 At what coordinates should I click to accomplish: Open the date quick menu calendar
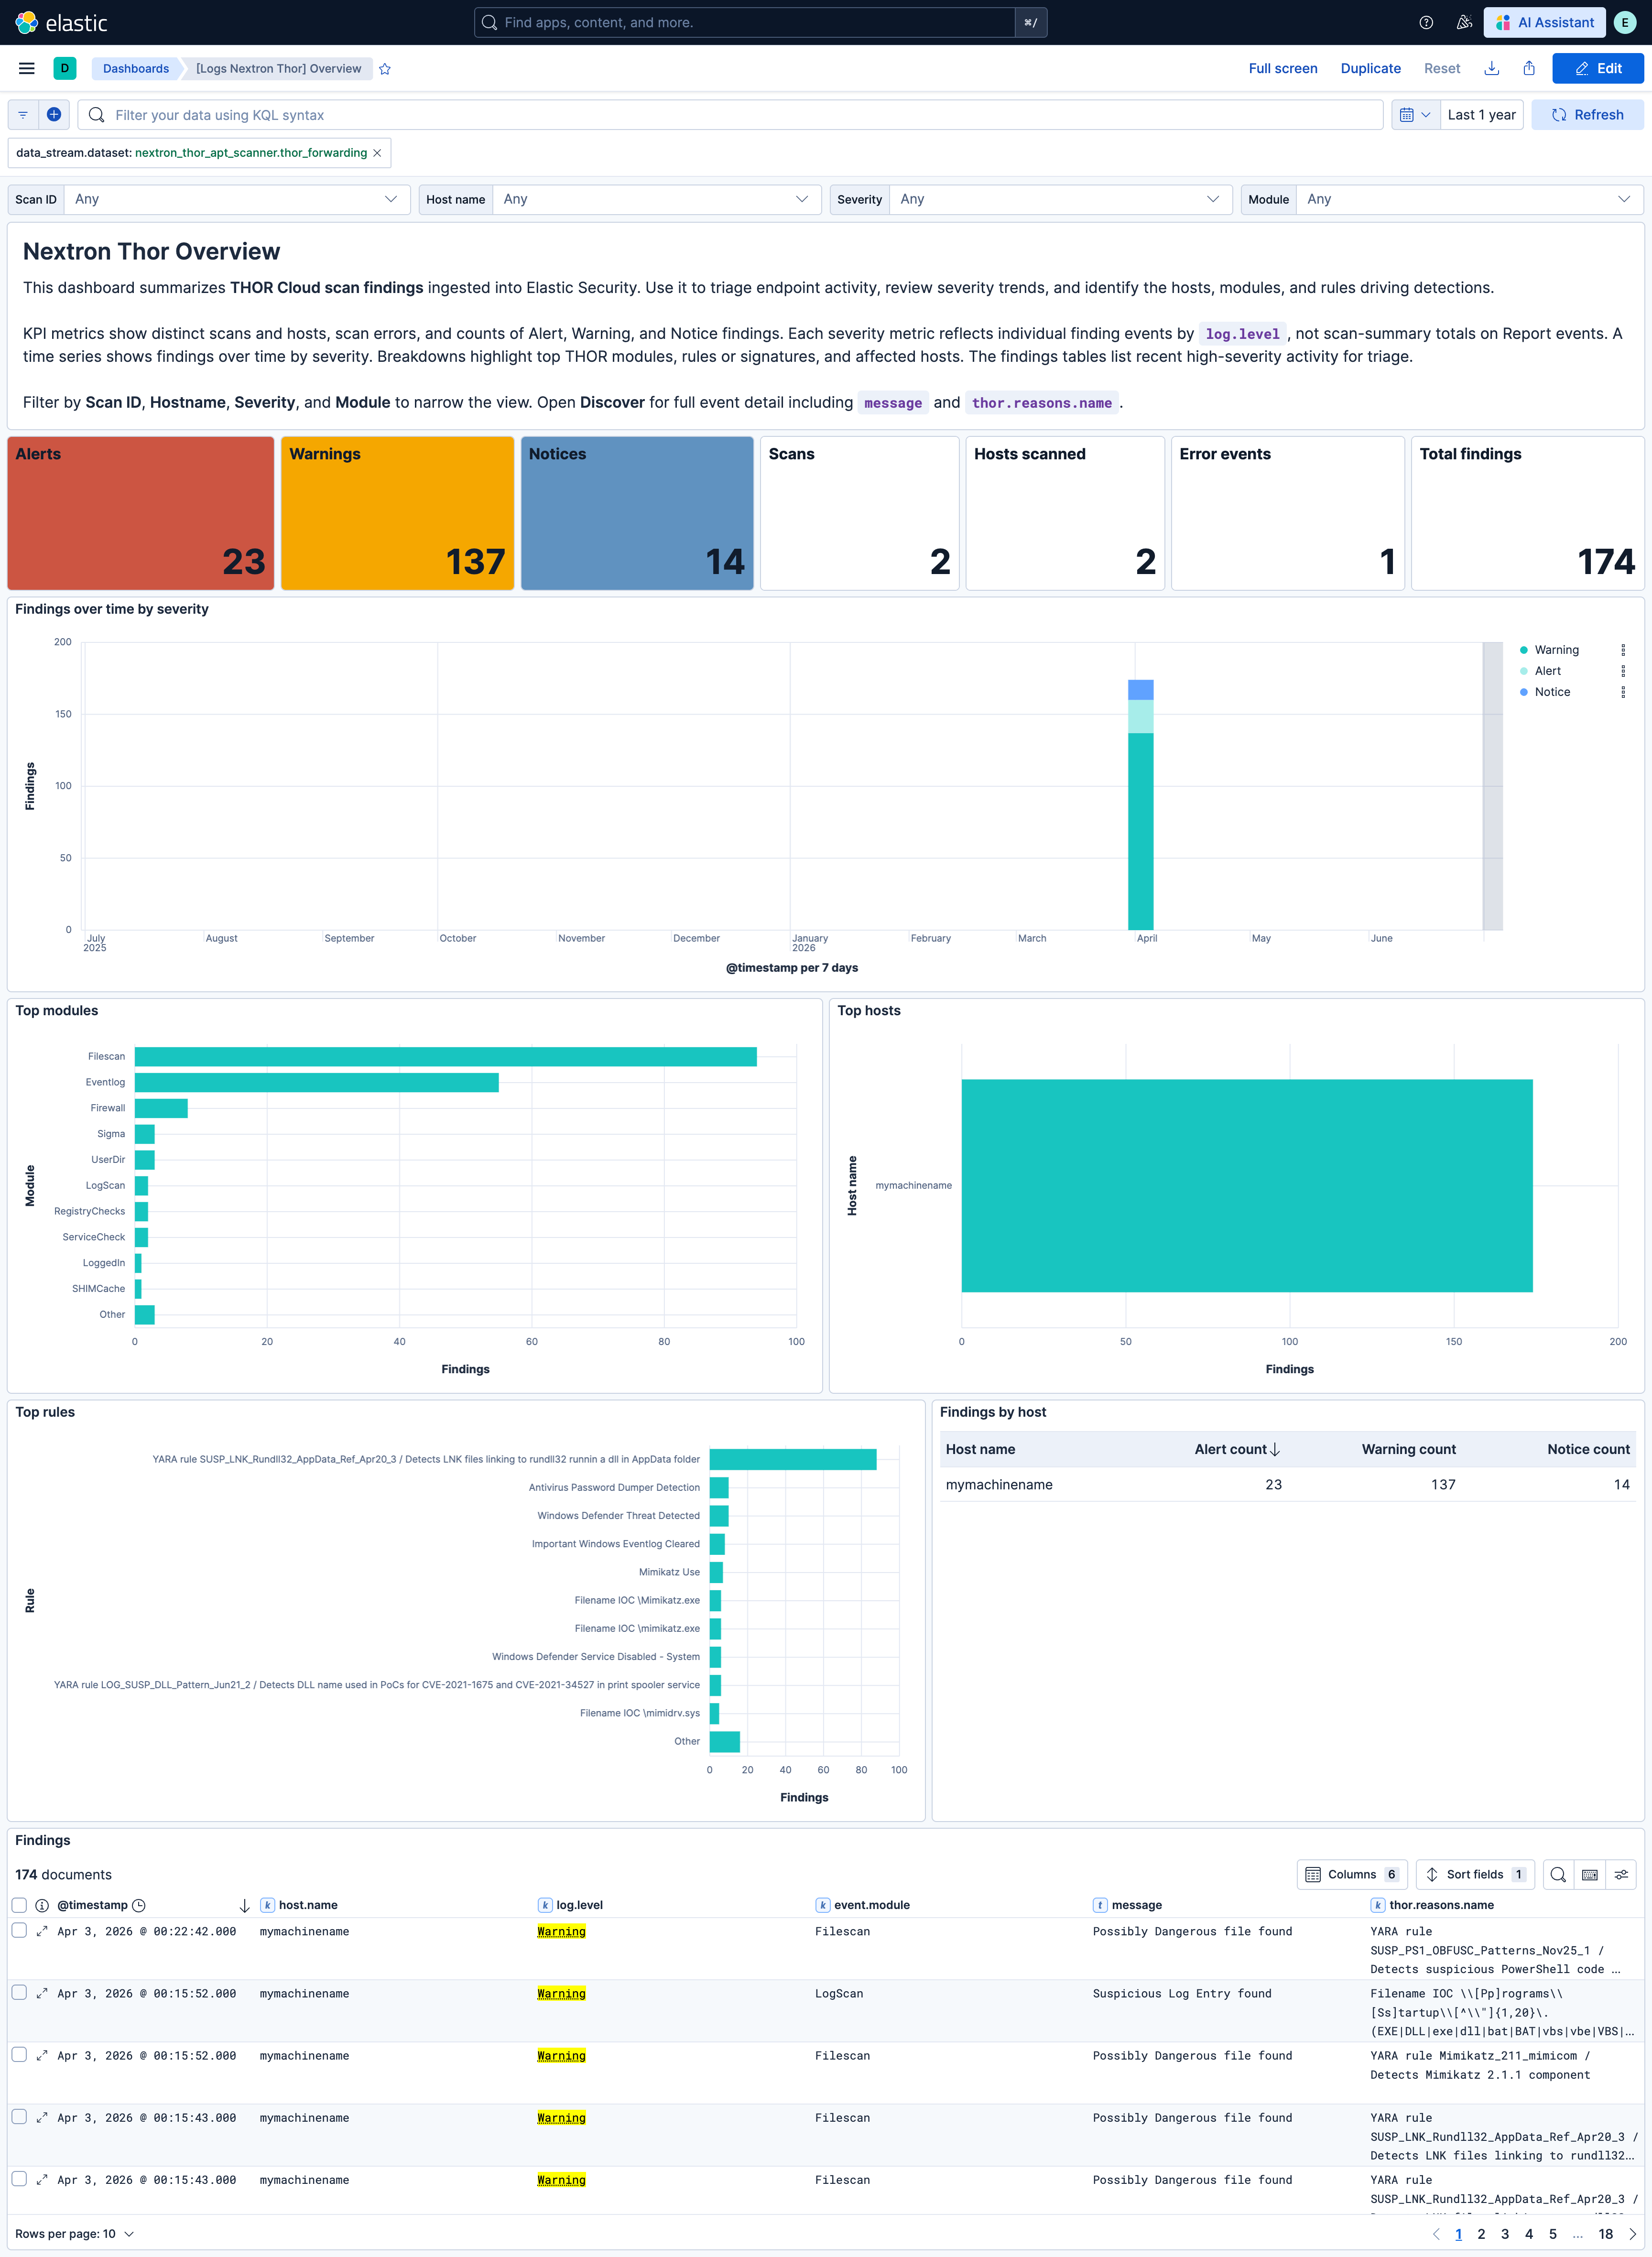pyautogui.click(x=1415, y=115)
